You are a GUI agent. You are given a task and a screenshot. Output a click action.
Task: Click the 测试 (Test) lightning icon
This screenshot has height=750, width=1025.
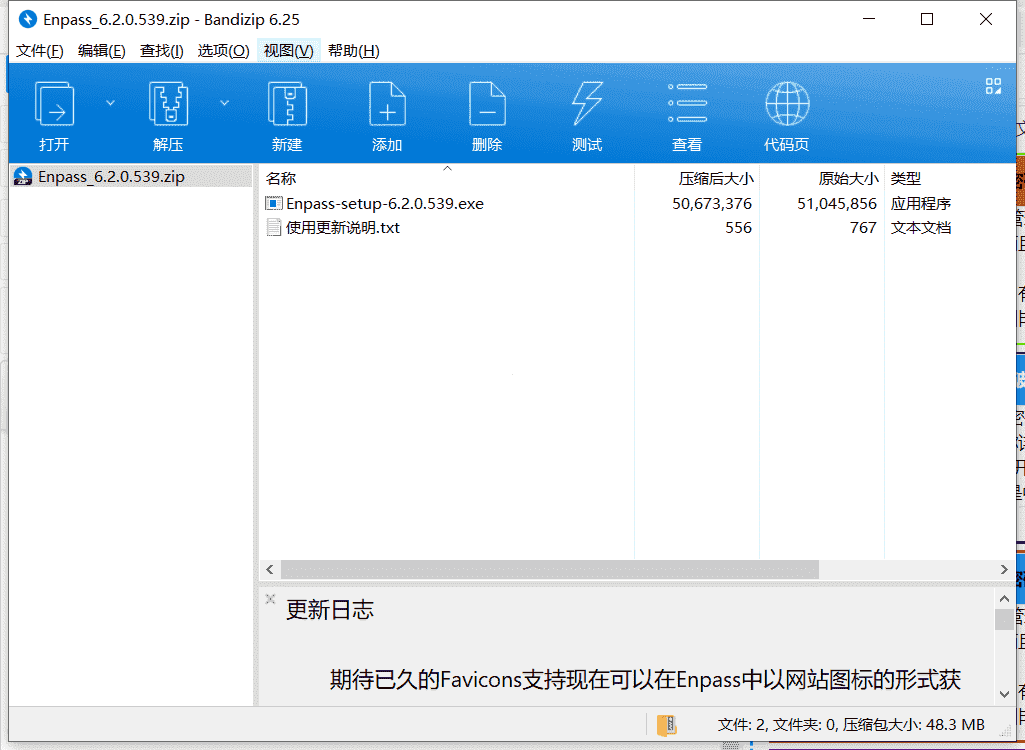click(587, 103)
